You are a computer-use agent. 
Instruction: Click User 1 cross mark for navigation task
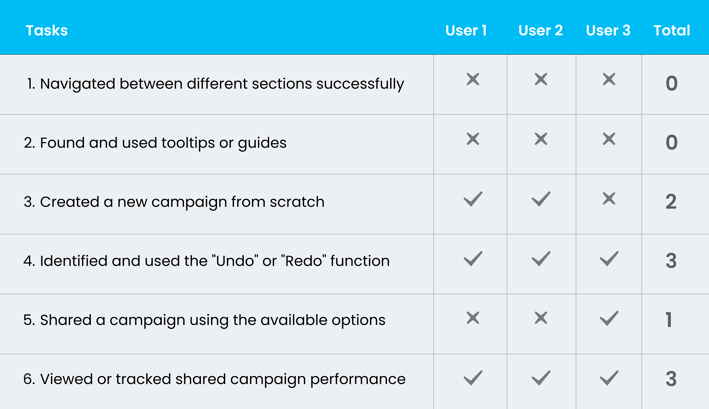point(473,80)
